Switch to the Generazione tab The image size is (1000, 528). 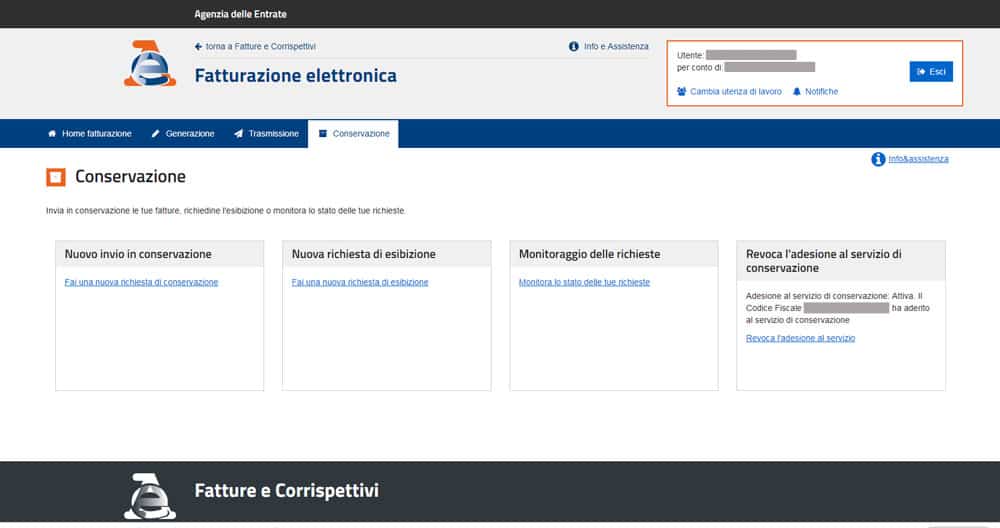point(182,134)
